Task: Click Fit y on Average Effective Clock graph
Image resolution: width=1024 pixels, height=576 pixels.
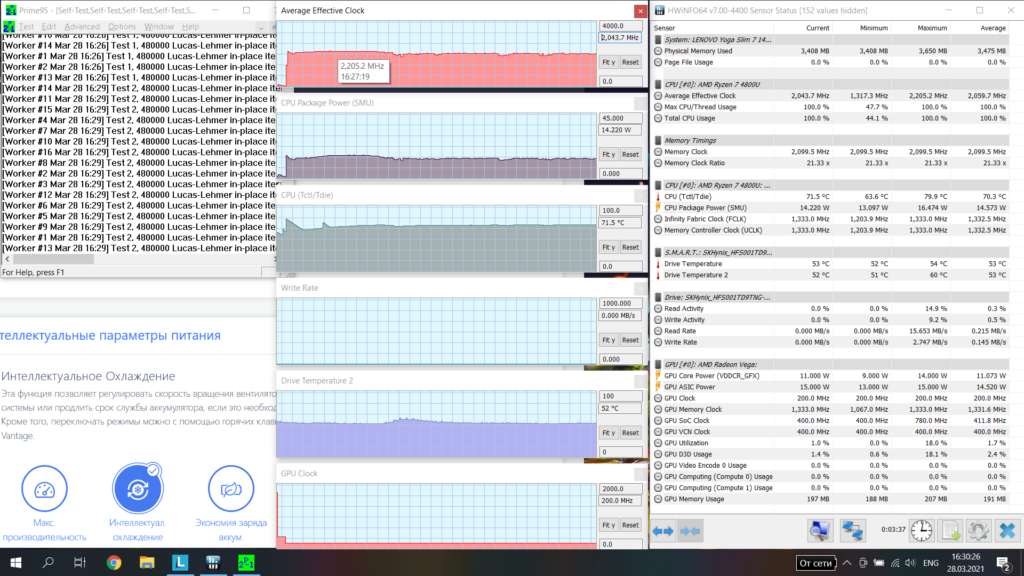Action: pos(609,62)
